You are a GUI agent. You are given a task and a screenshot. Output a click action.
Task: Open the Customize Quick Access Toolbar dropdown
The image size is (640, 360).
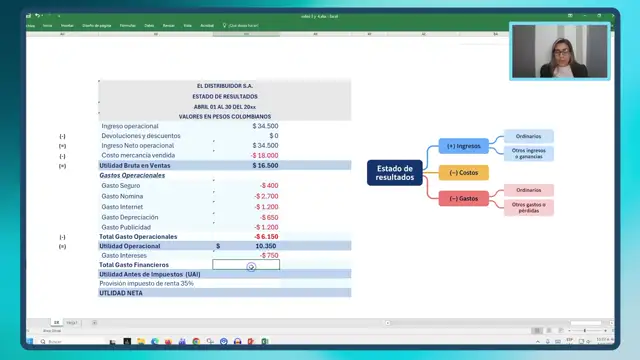[x=59, y=16]
